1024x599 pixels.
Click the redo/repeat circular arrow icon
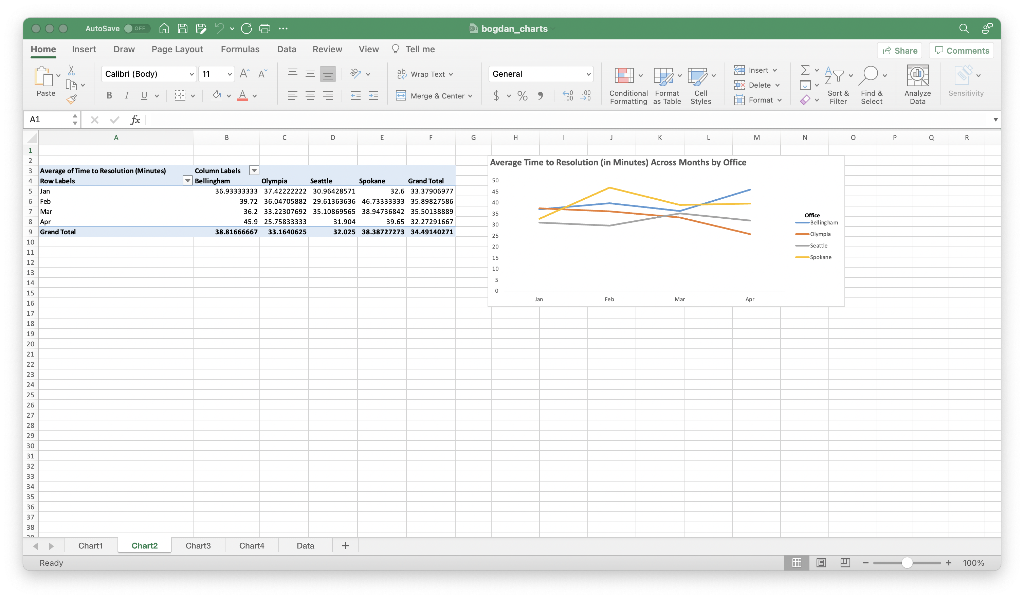[x=246, y=28]
